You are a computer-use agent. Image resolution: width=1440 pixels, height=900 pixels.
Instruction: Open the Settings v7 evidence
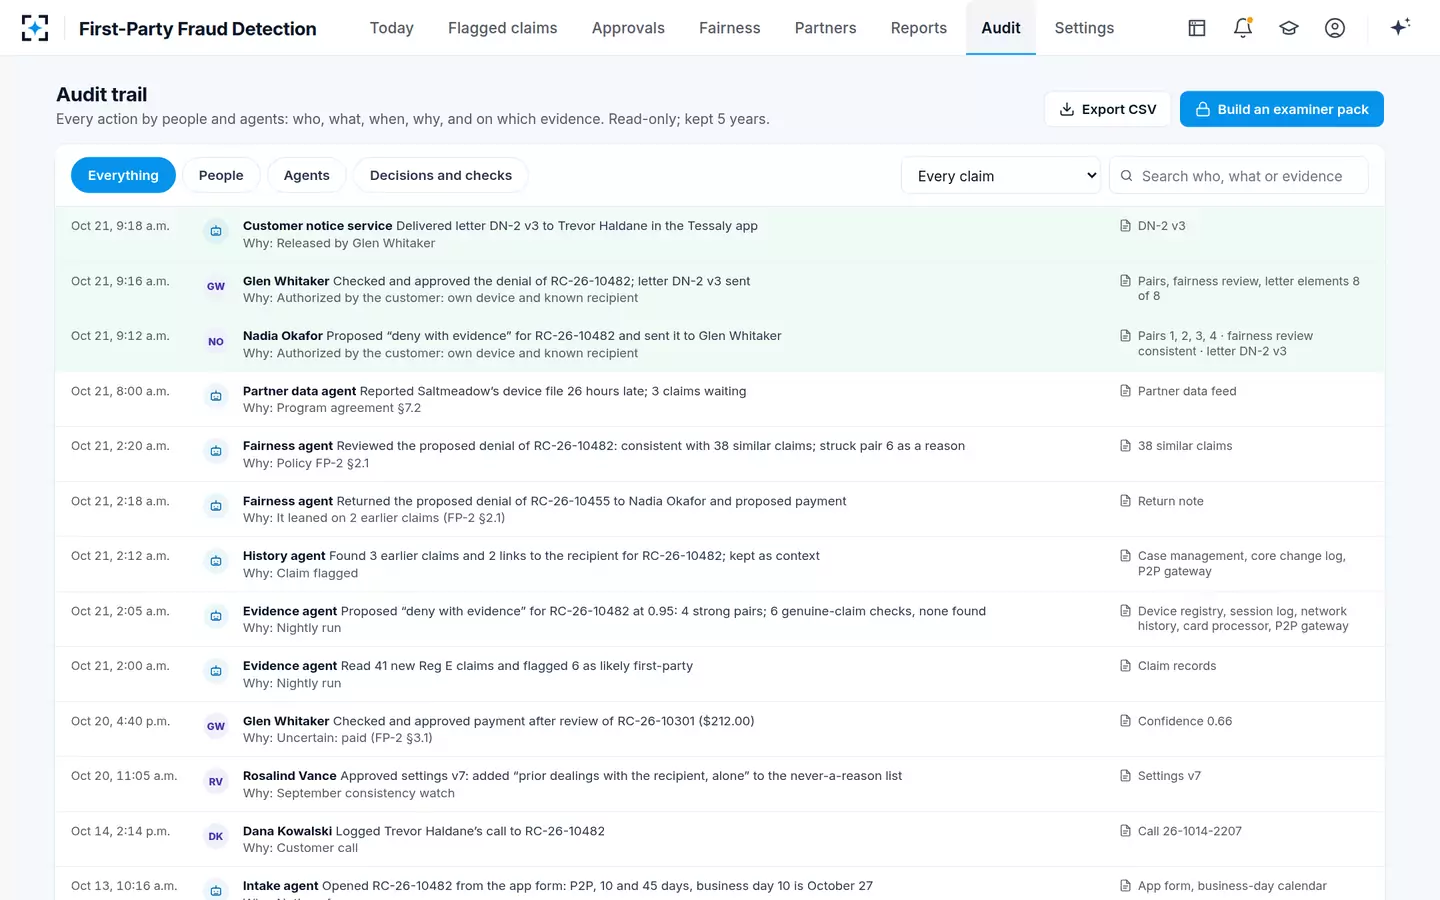tap(1170, 776)
